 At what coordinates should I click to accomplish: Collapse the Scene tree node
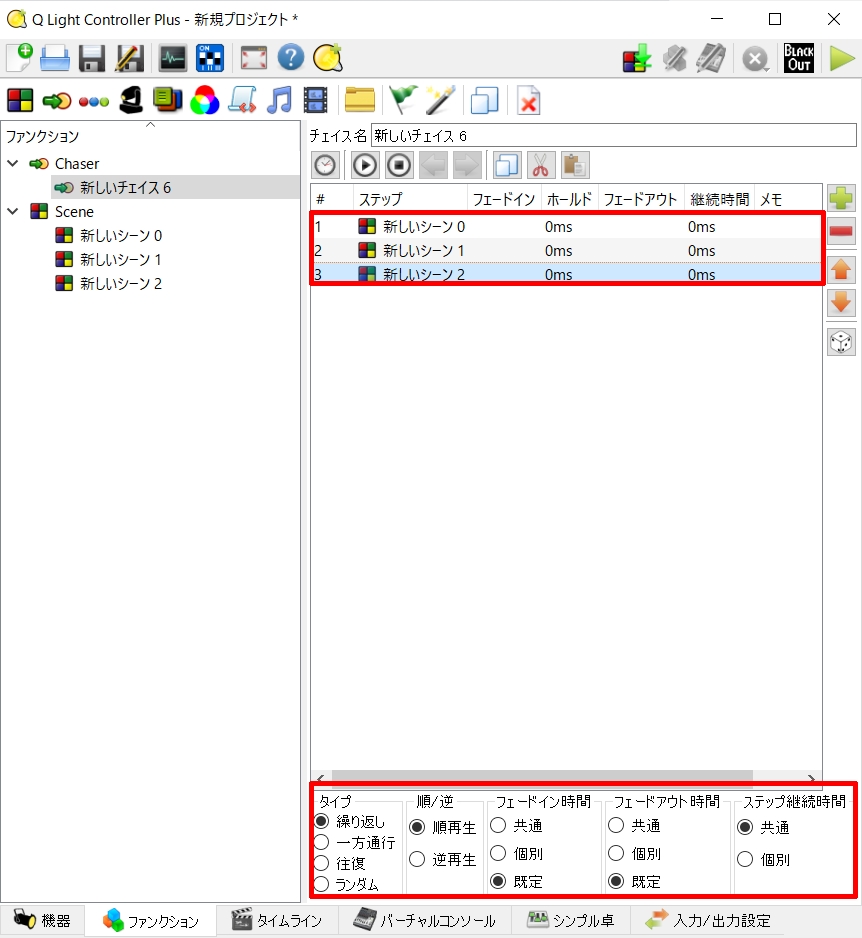(x=13, y=211)
